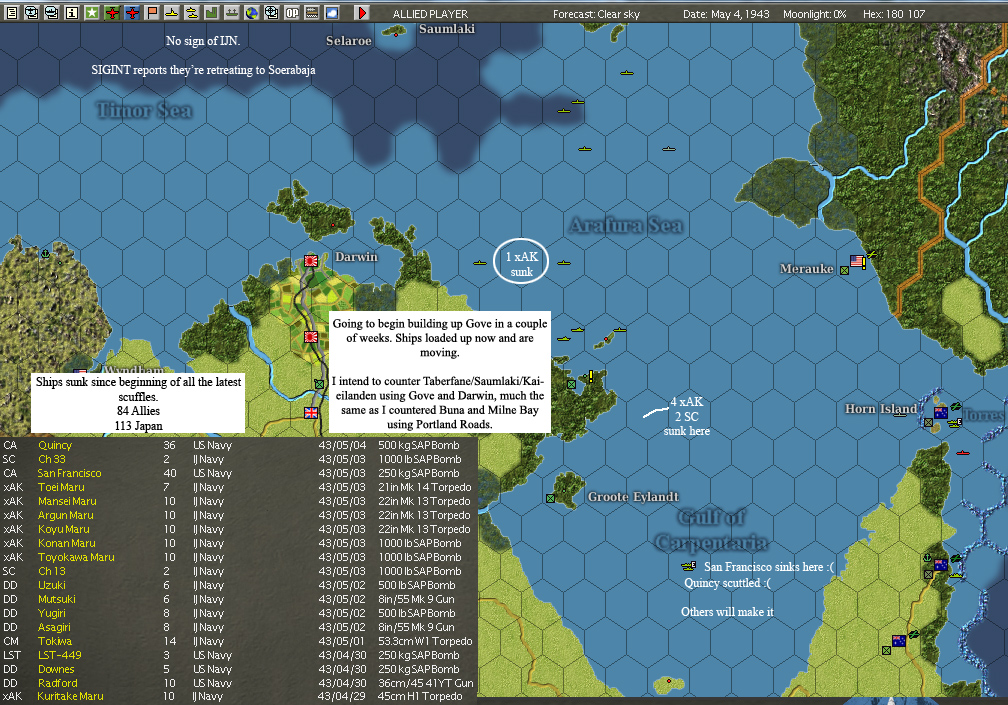Viewport: 1008px width, 705px height.
Task: Click the red play end-turn arrow
Action: (x=362, y=12)
